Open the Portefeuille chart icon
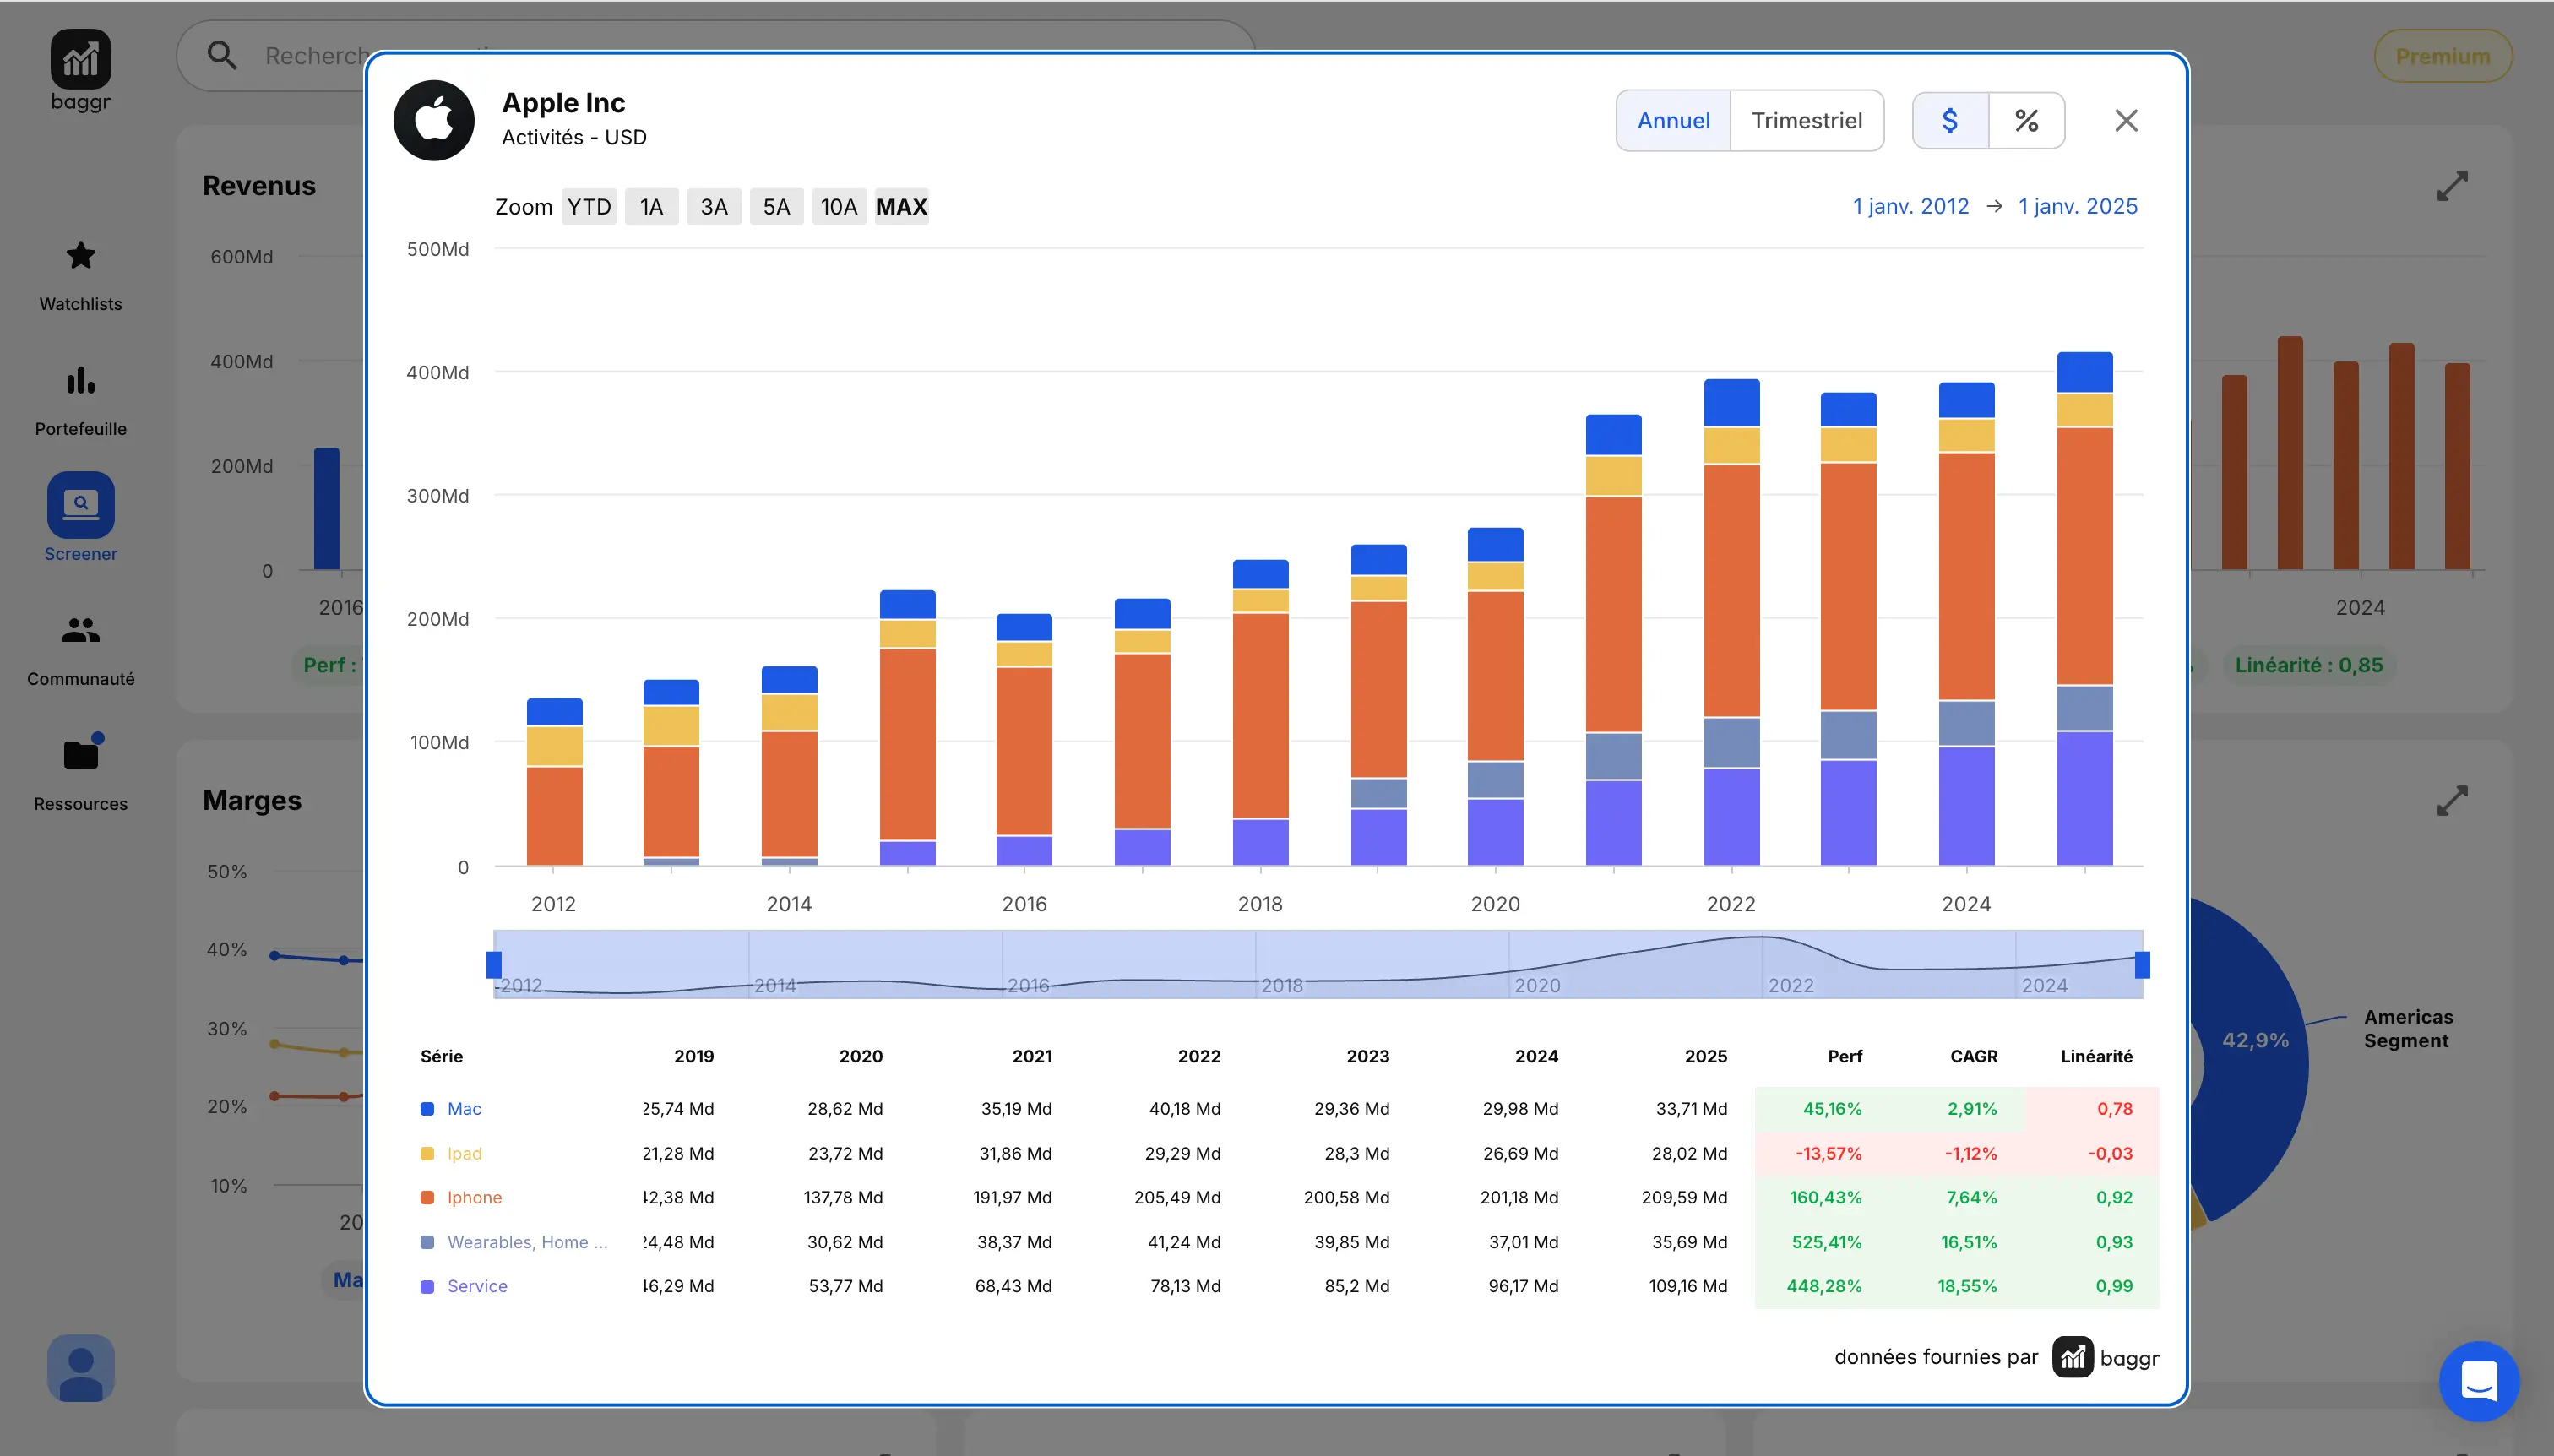This screenshot has width=2554, height=1456. tap(80, 382)
